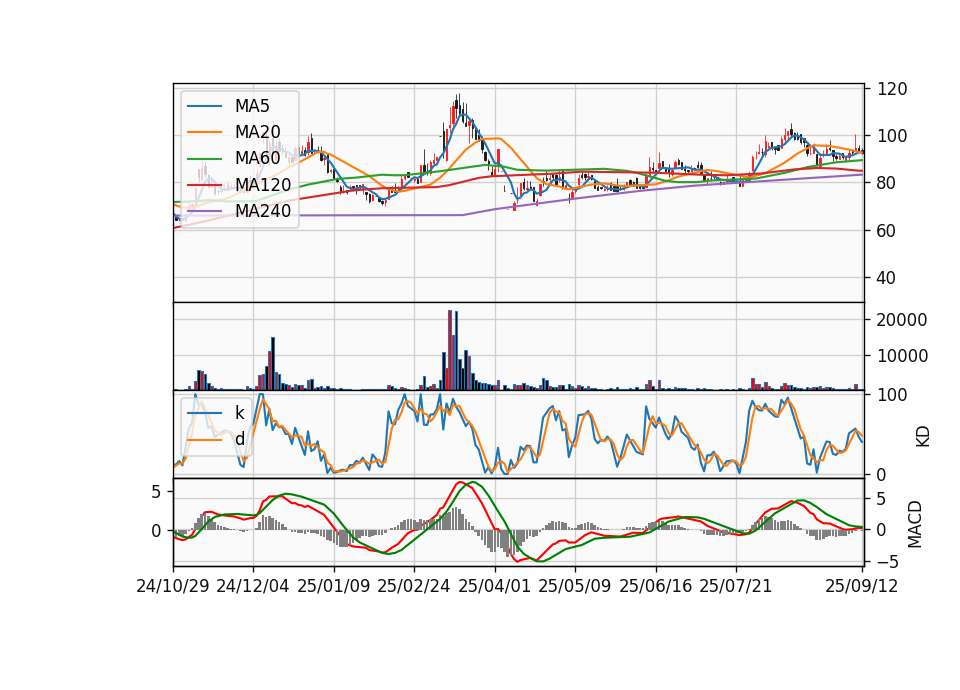
Task: Click the 25/01/09 date axis label
Action: pyautogui.click(x=334, y=587)
